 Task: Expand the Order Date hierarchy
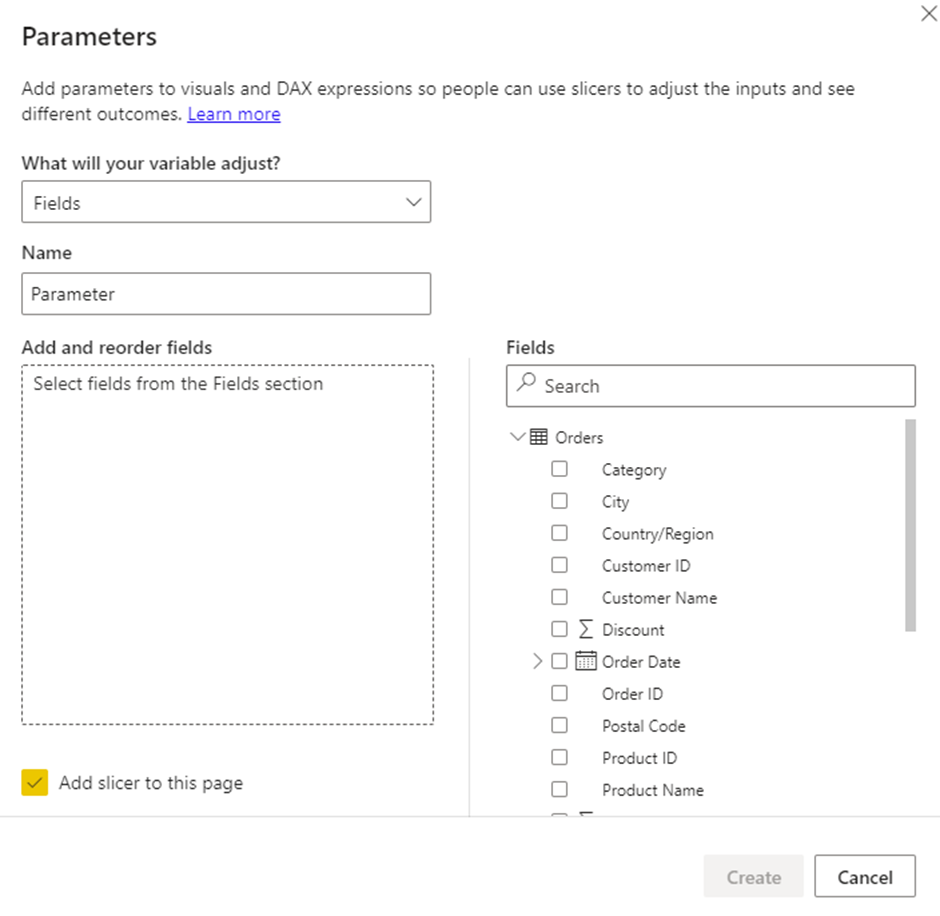(537, 661)
